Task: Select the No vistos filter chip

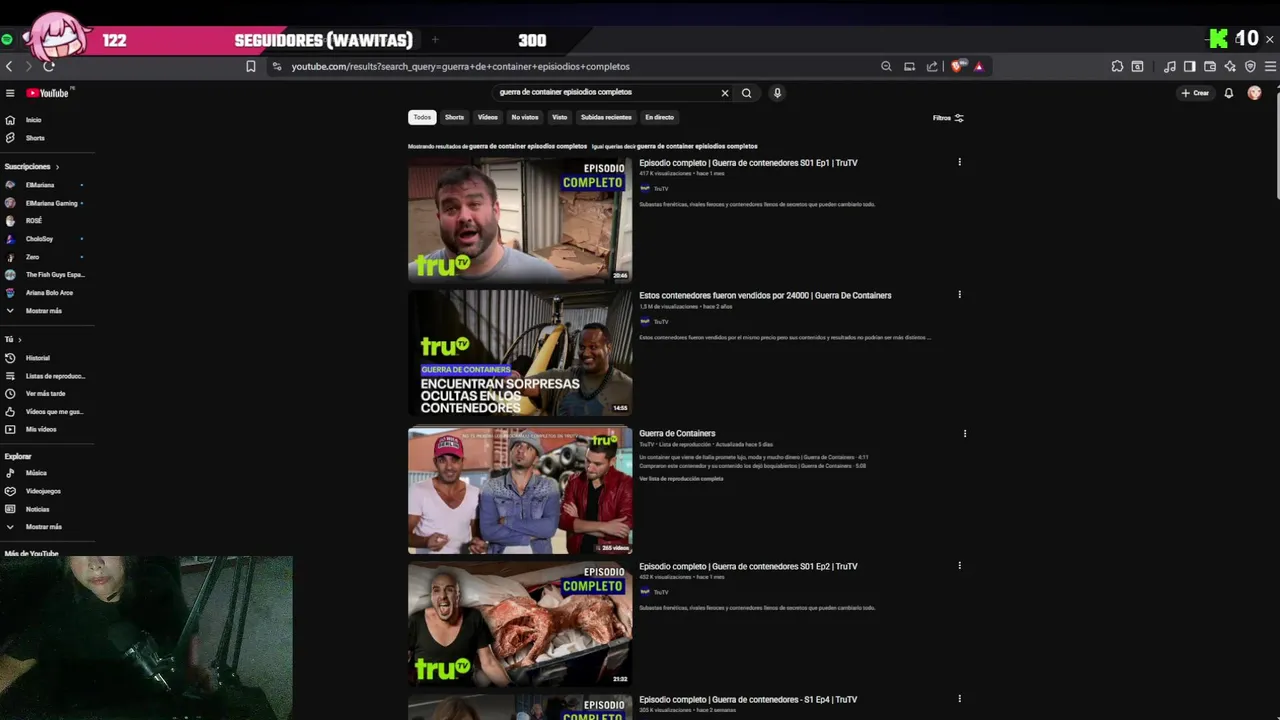Action: [525, 117]
